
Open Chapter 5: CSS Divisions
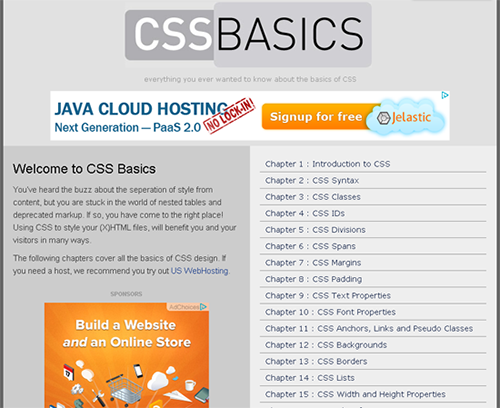pos(315,230)
